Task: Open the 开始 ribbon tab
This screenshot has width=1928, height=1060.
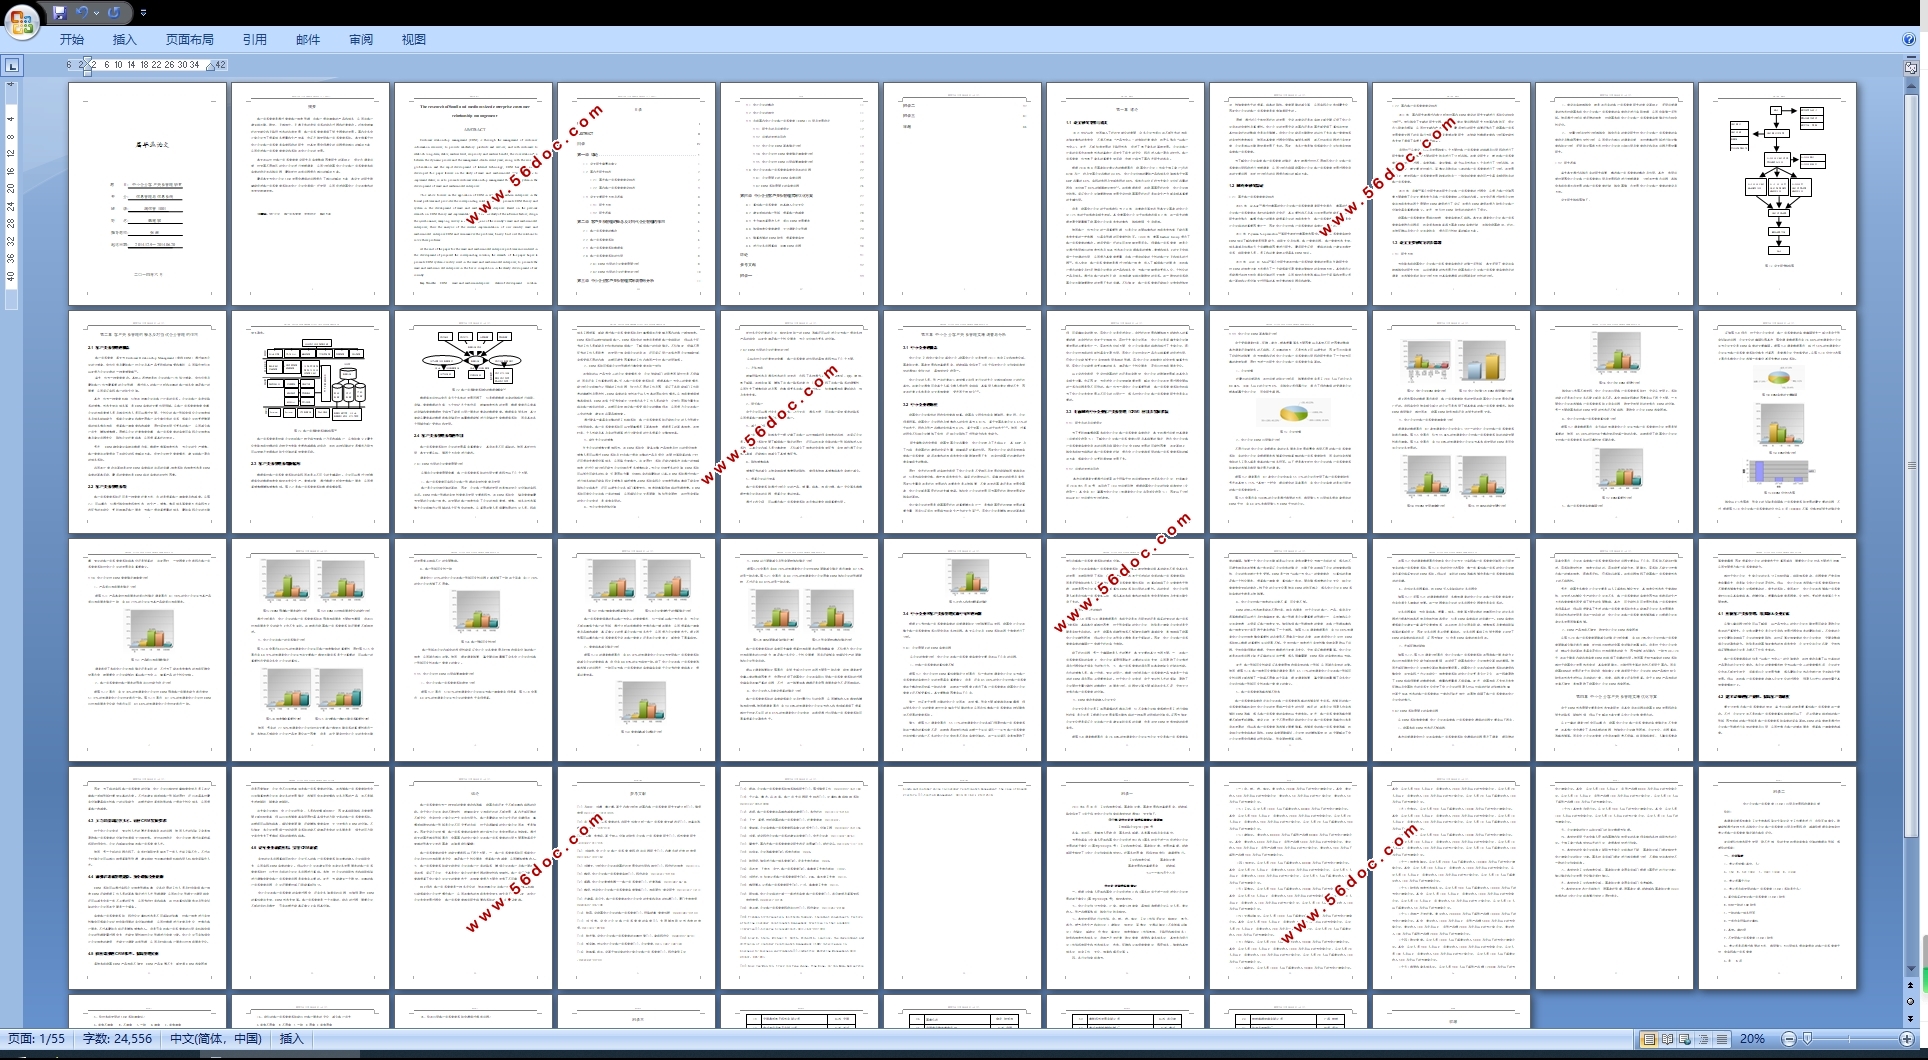Action: pyautogui.click(x=72, y=39)
